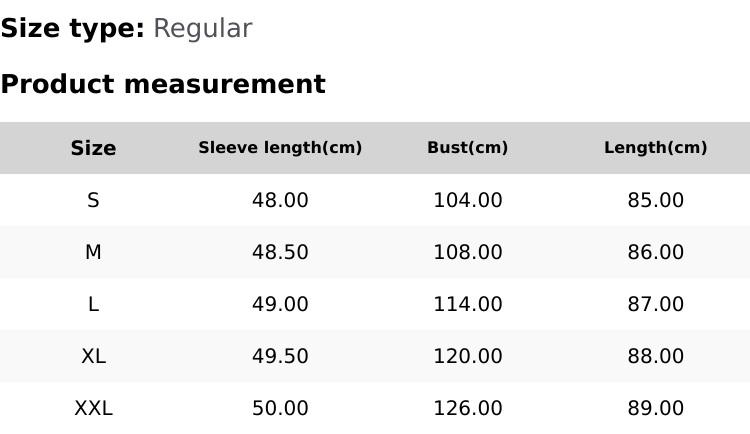Click the Bust(cm) column header

[467, 148]
